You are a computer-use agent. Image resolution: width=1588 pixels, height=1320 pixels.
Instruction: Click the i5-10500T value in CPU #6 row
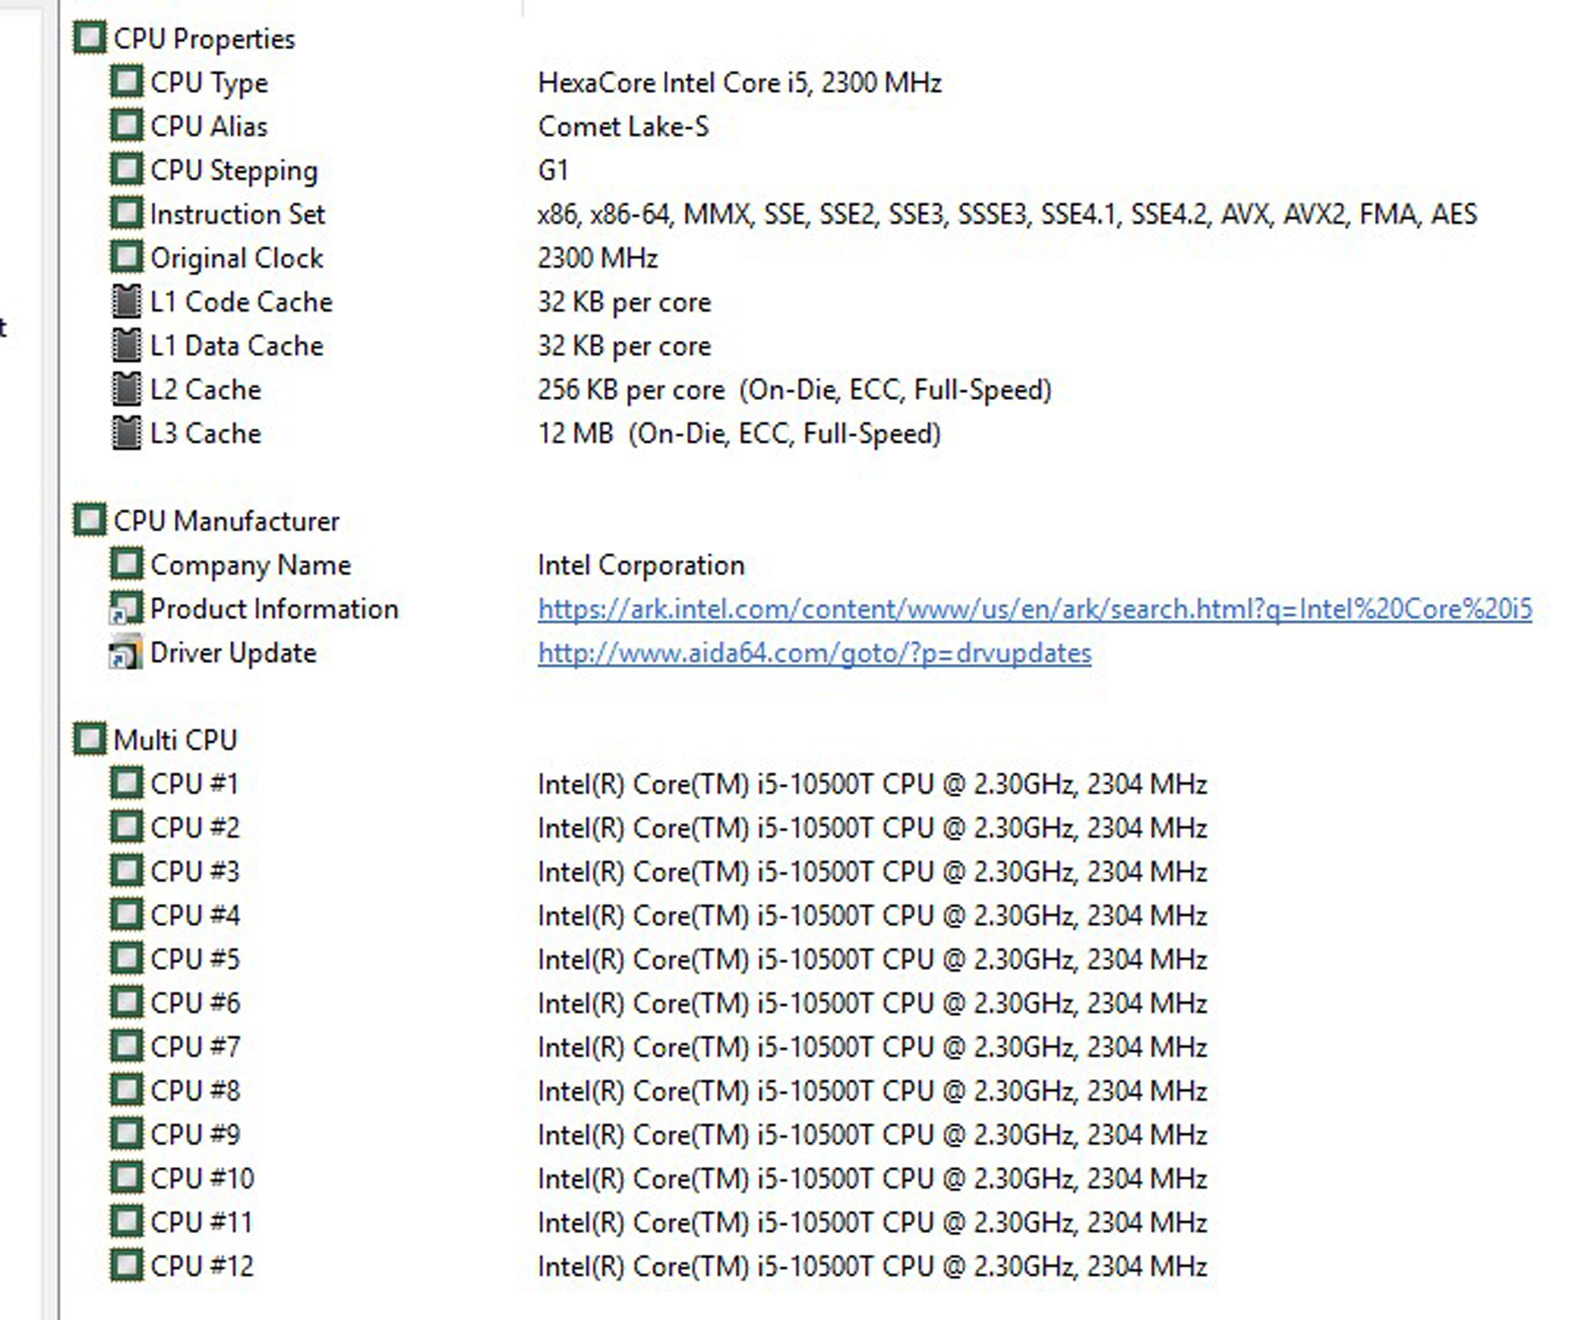click(x=872, y=1003)
